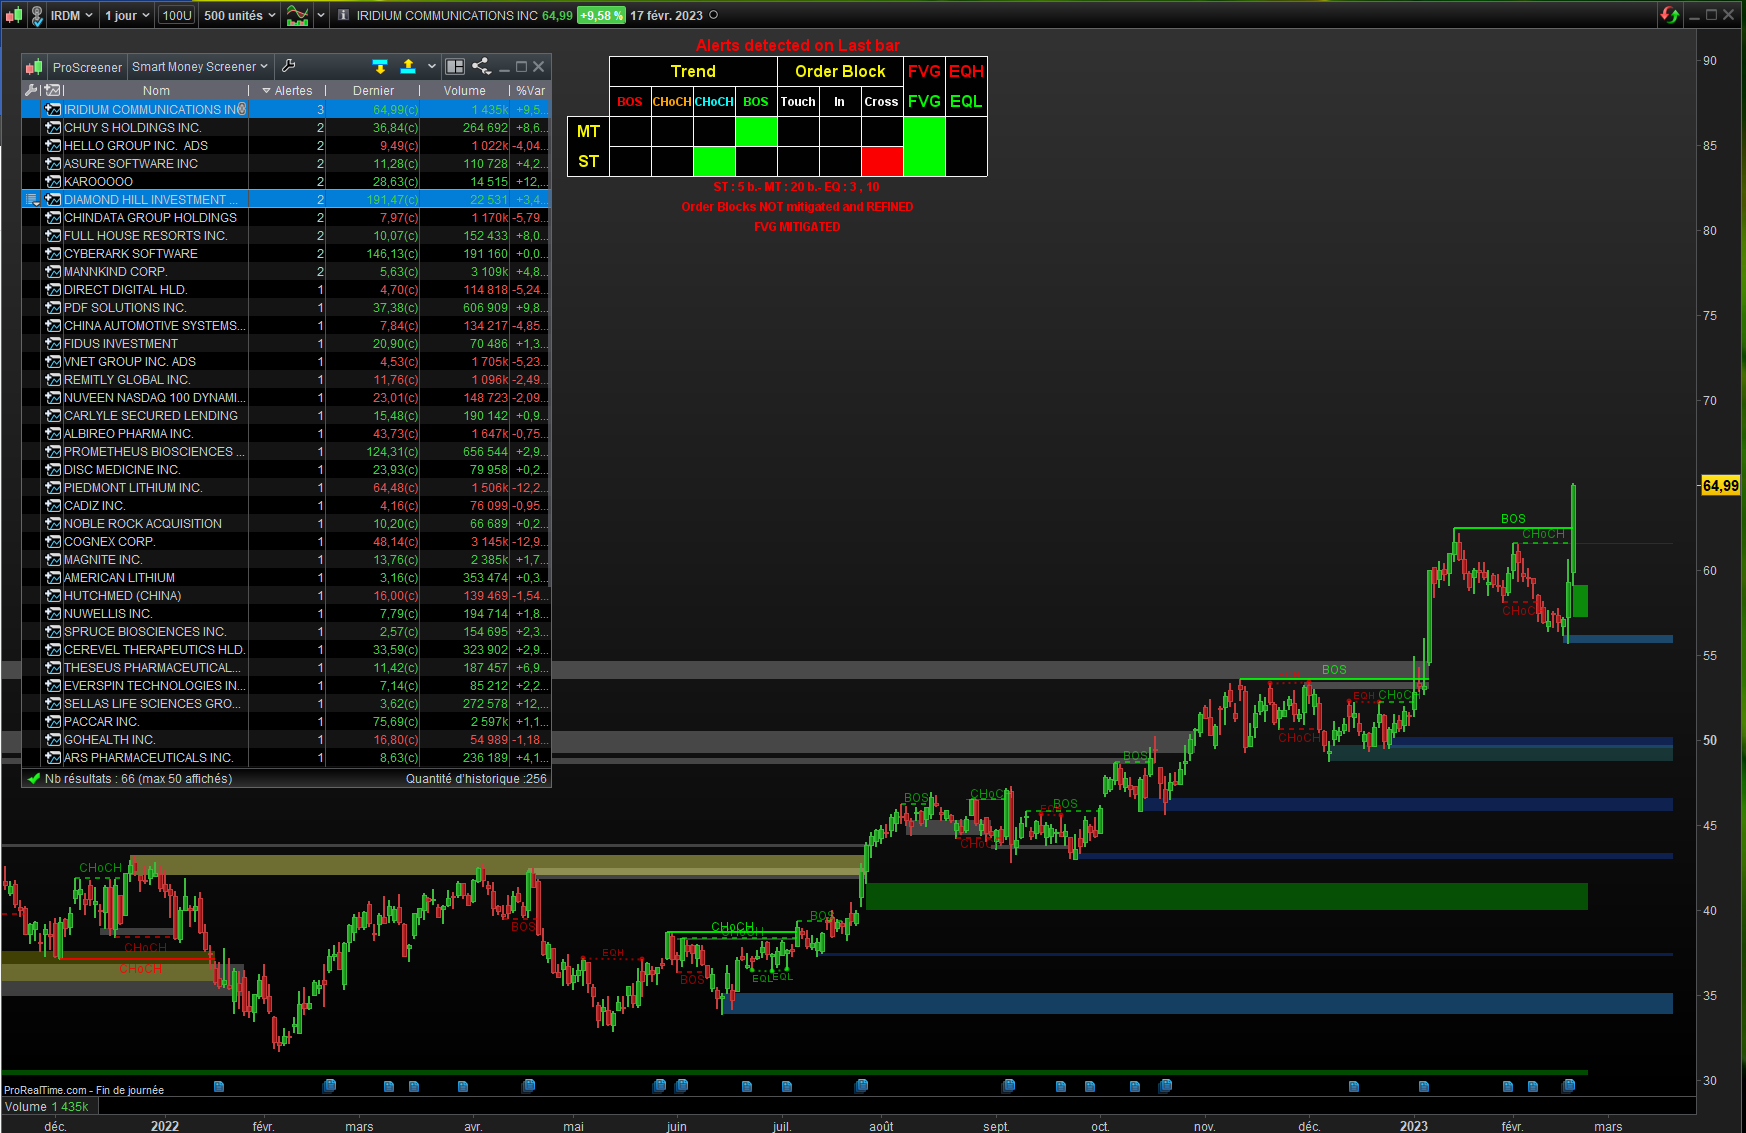This screenshot has width=1746, height=1133.
Task: Click the column wrench icon in header
Action: [31, 90]
